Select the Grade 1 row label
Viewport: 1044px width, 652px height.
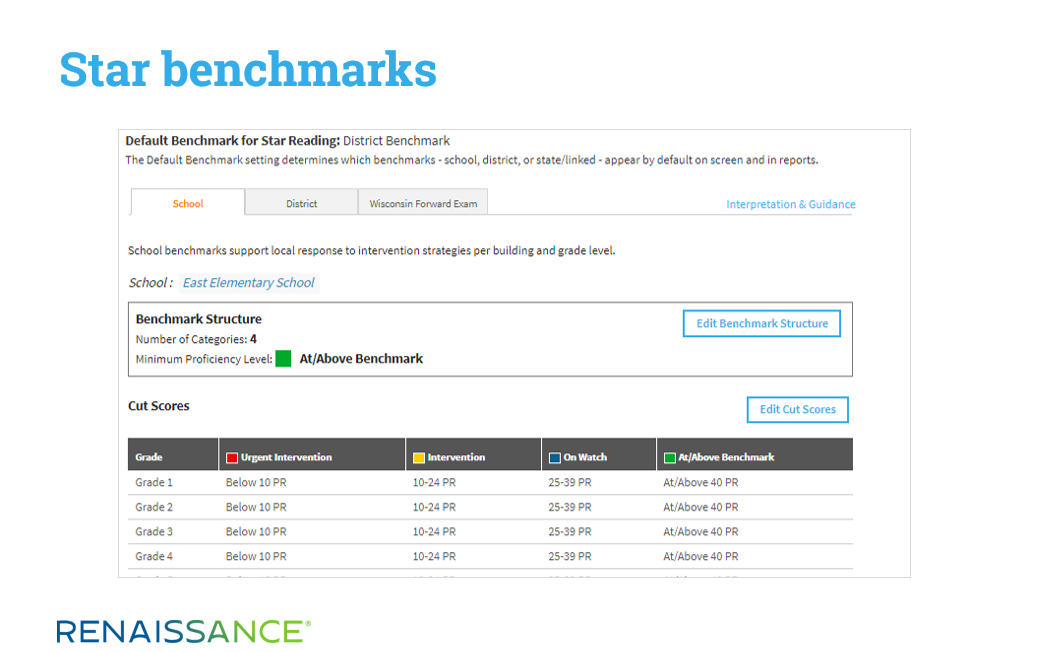point(154,483)
